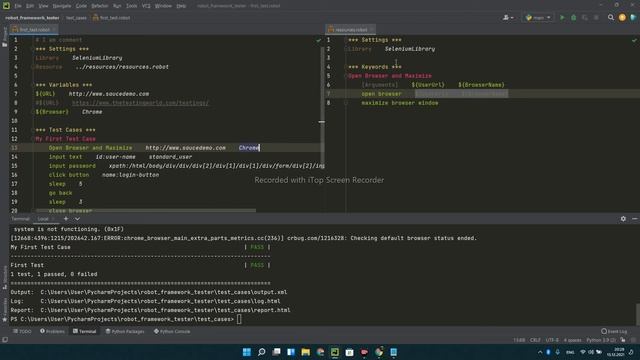Click the grayed-out stop button in run toolbar
The width and height of the screenshot is (640, 360).
(x=596, y=18)
